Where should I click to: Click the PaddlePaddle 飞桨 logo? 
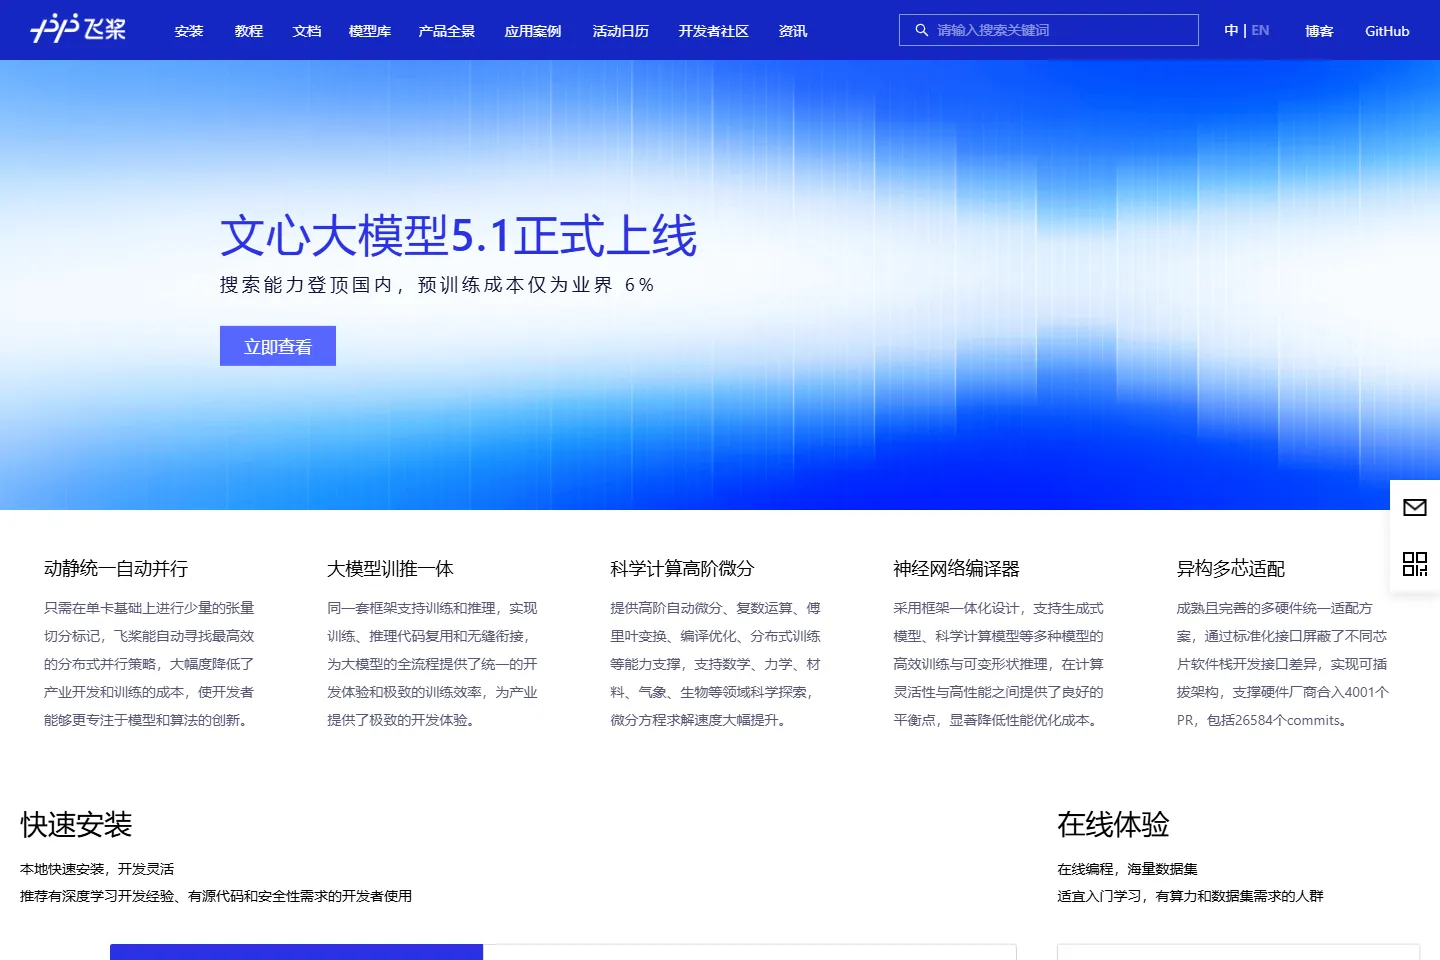[78, 29]
